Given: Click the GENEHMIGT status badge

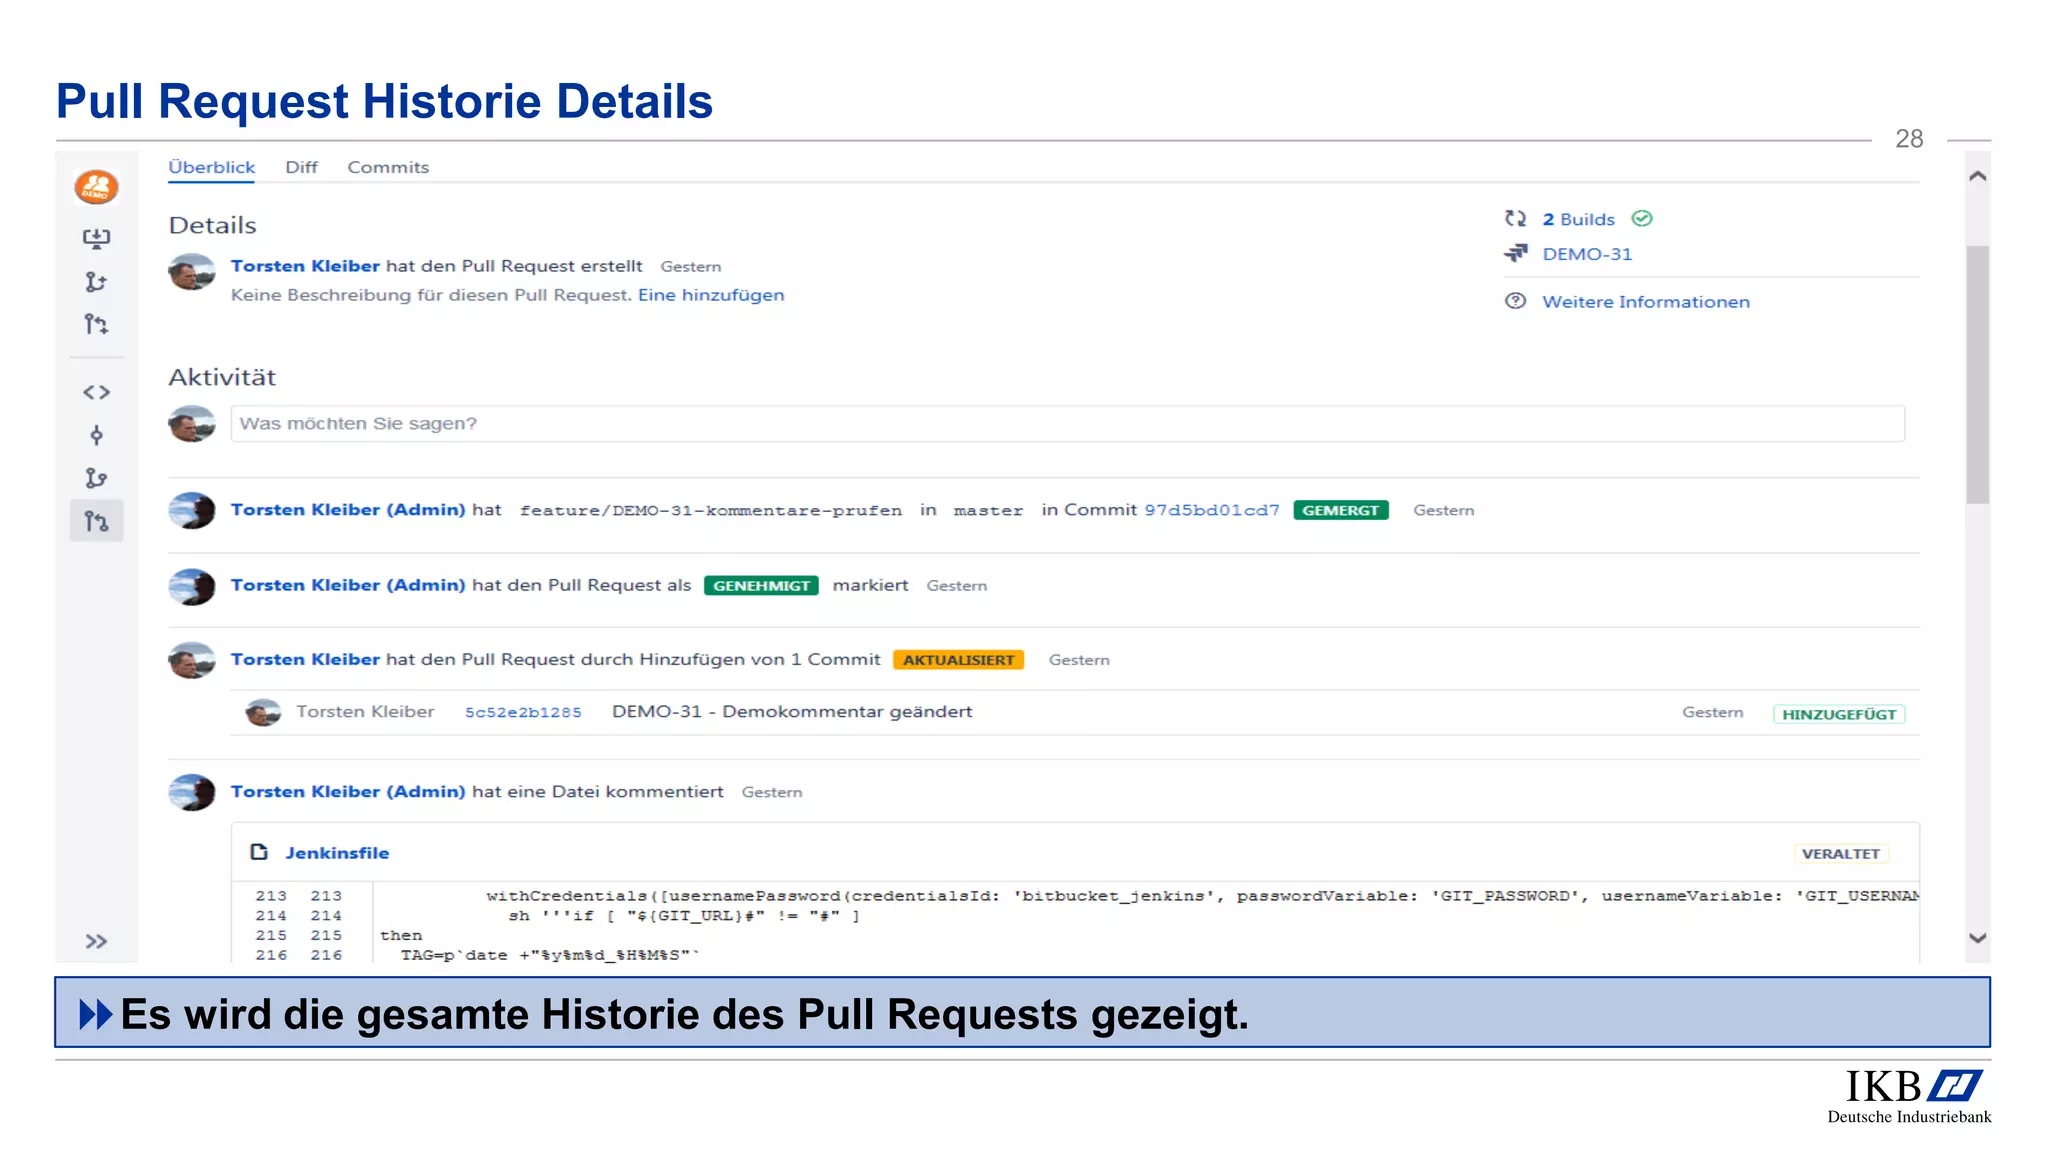Looking at the screenshot, I should [761, 586].
